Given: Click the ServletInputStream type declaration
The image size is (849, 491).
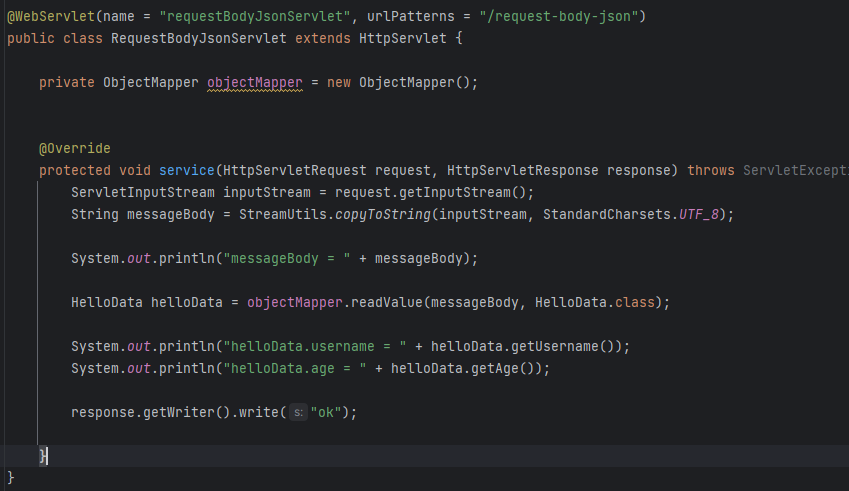Looking at the screenshot, I should point(143,193).
